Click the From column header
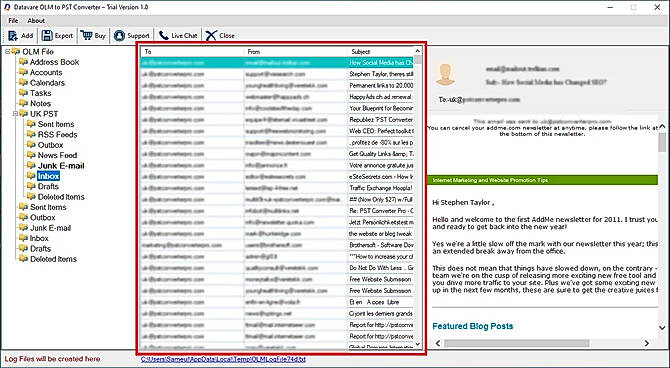The image size is (670, 368). tap(296, 52)
